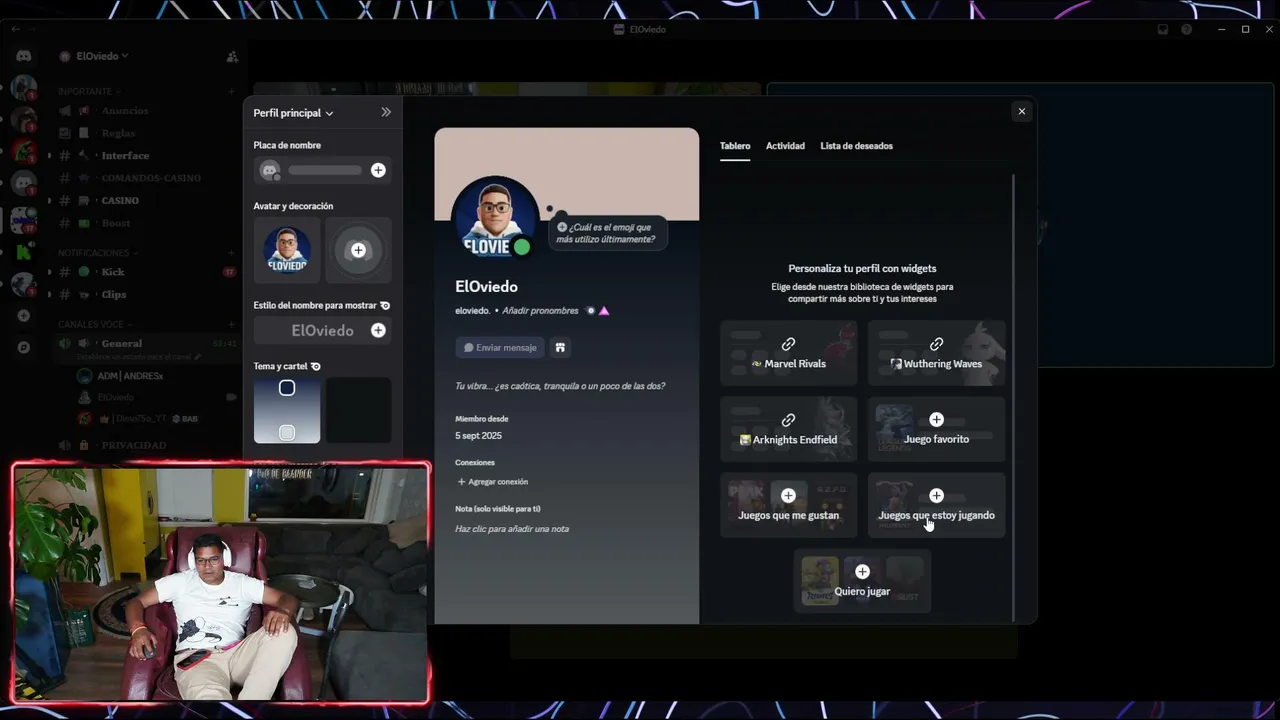Click the invite people icon beside ElOviedo server name
The height and width of the screenshot is (720, 1280).
coord(232,57)
